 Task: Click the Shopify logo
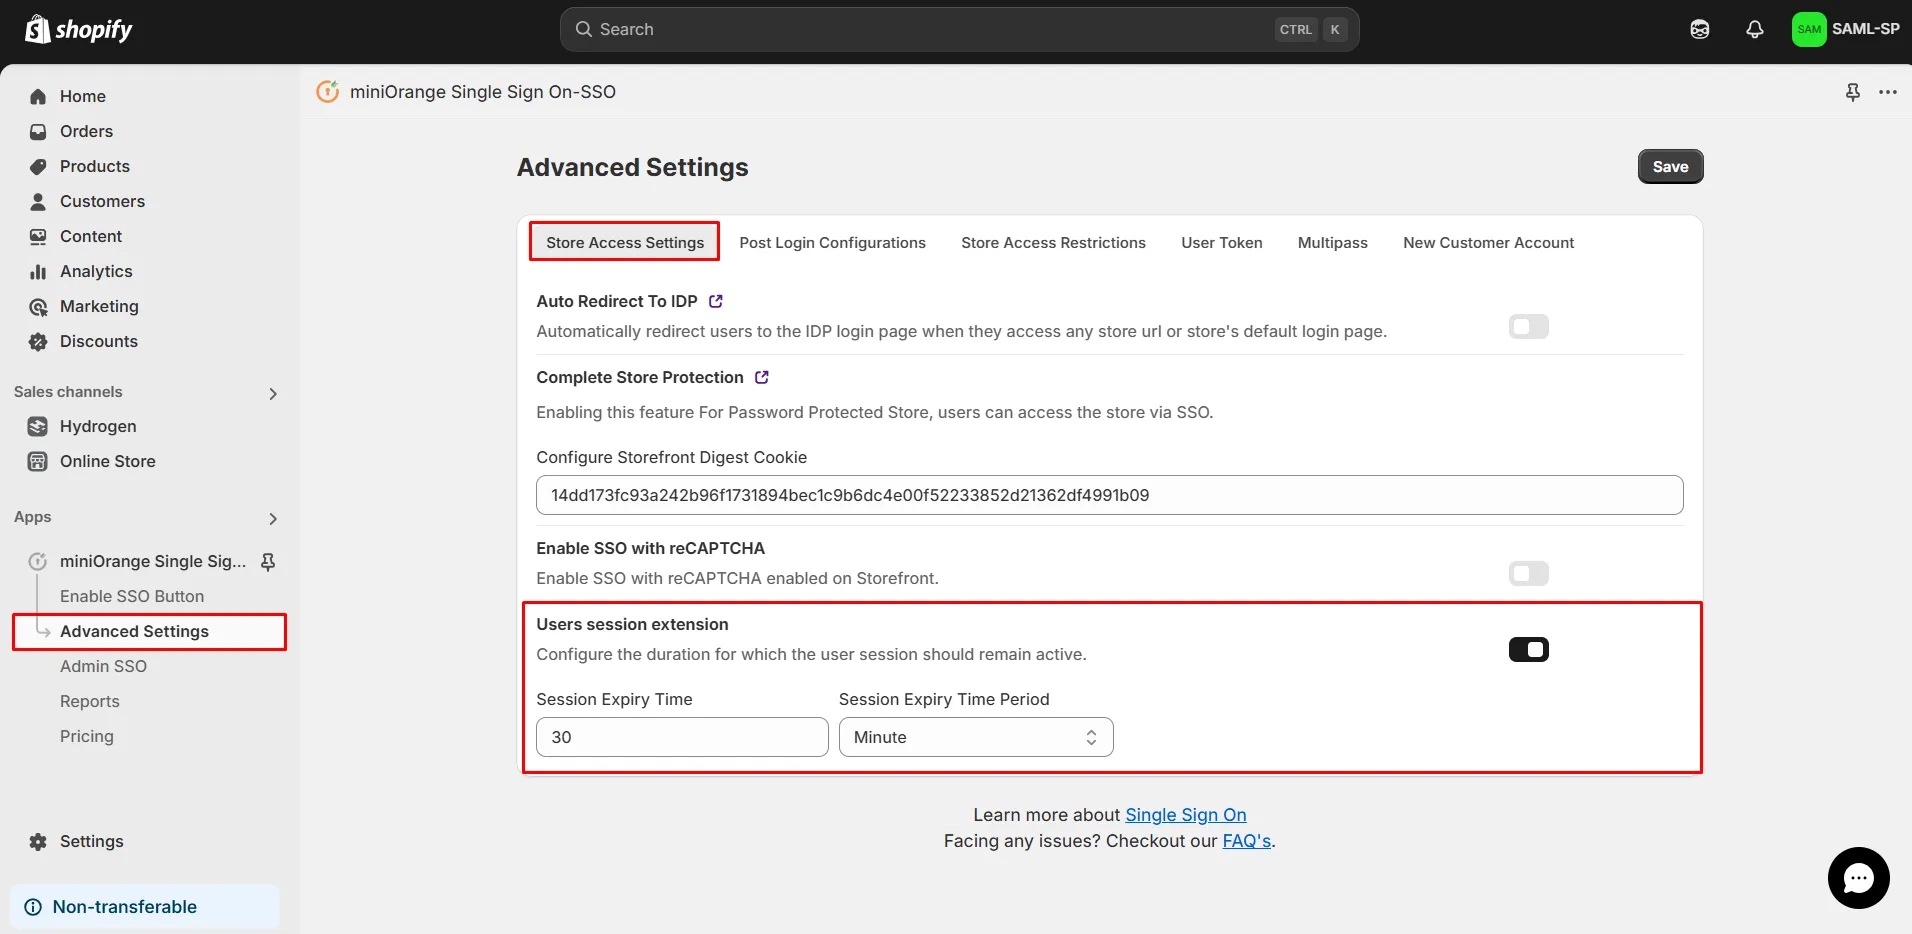[x=78, y=29]
